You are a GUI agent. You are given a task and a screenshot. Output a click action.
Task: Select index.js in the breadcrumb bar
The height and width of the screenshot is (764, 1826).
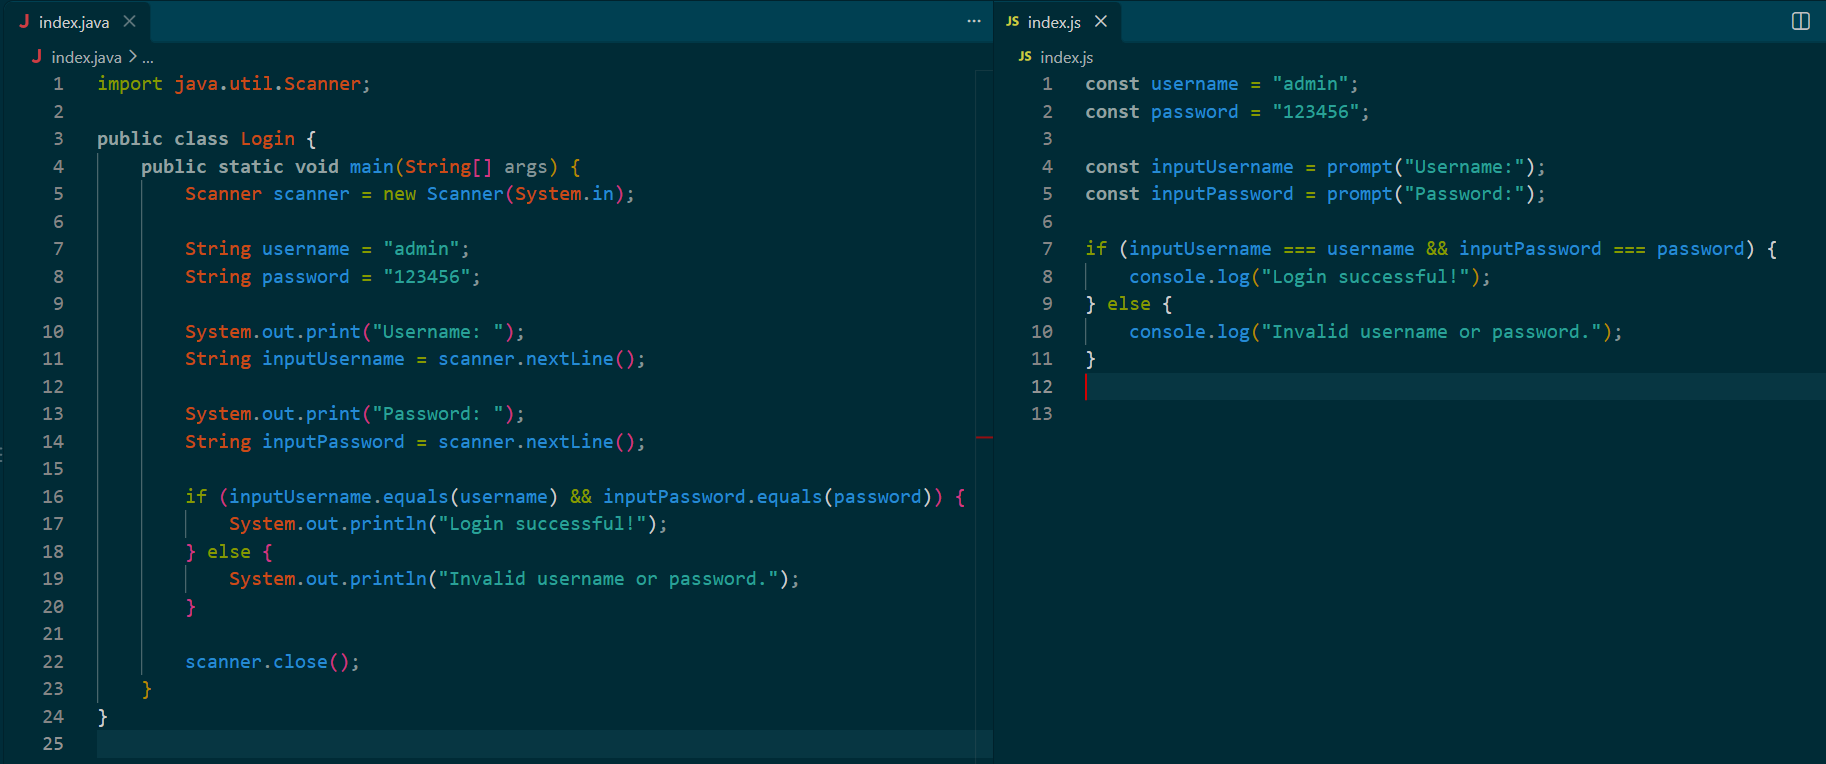[x=1066, y=57]
